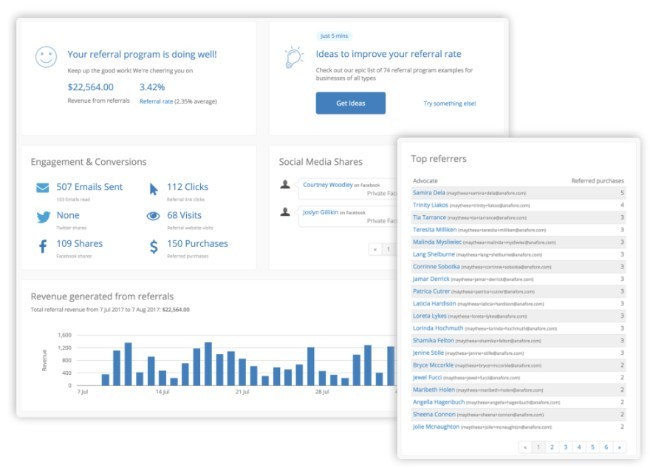This screenshot has height=468, width=650.
Task: Go to page 6 of Top referrers
Action: pos(606,447)
